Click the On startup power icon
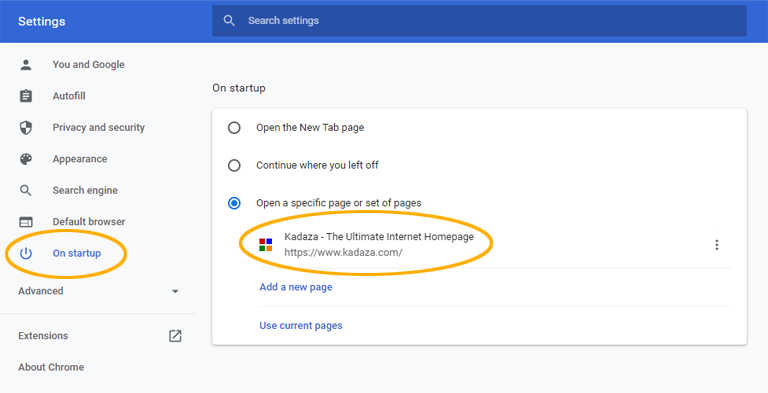The width and height of the screenshot is (768, 393). 26,253
